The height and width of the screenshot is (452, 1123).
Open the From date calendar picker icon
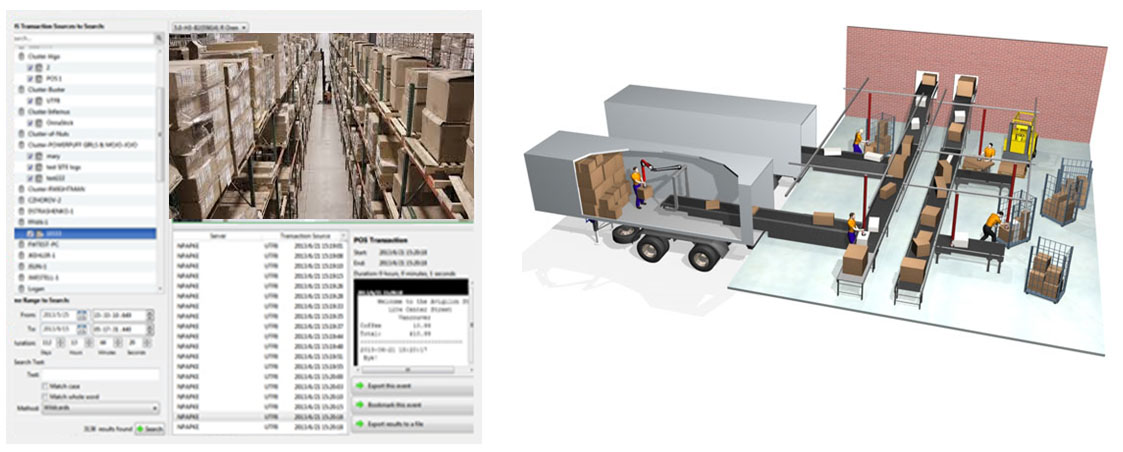click(x=81, y=315)
